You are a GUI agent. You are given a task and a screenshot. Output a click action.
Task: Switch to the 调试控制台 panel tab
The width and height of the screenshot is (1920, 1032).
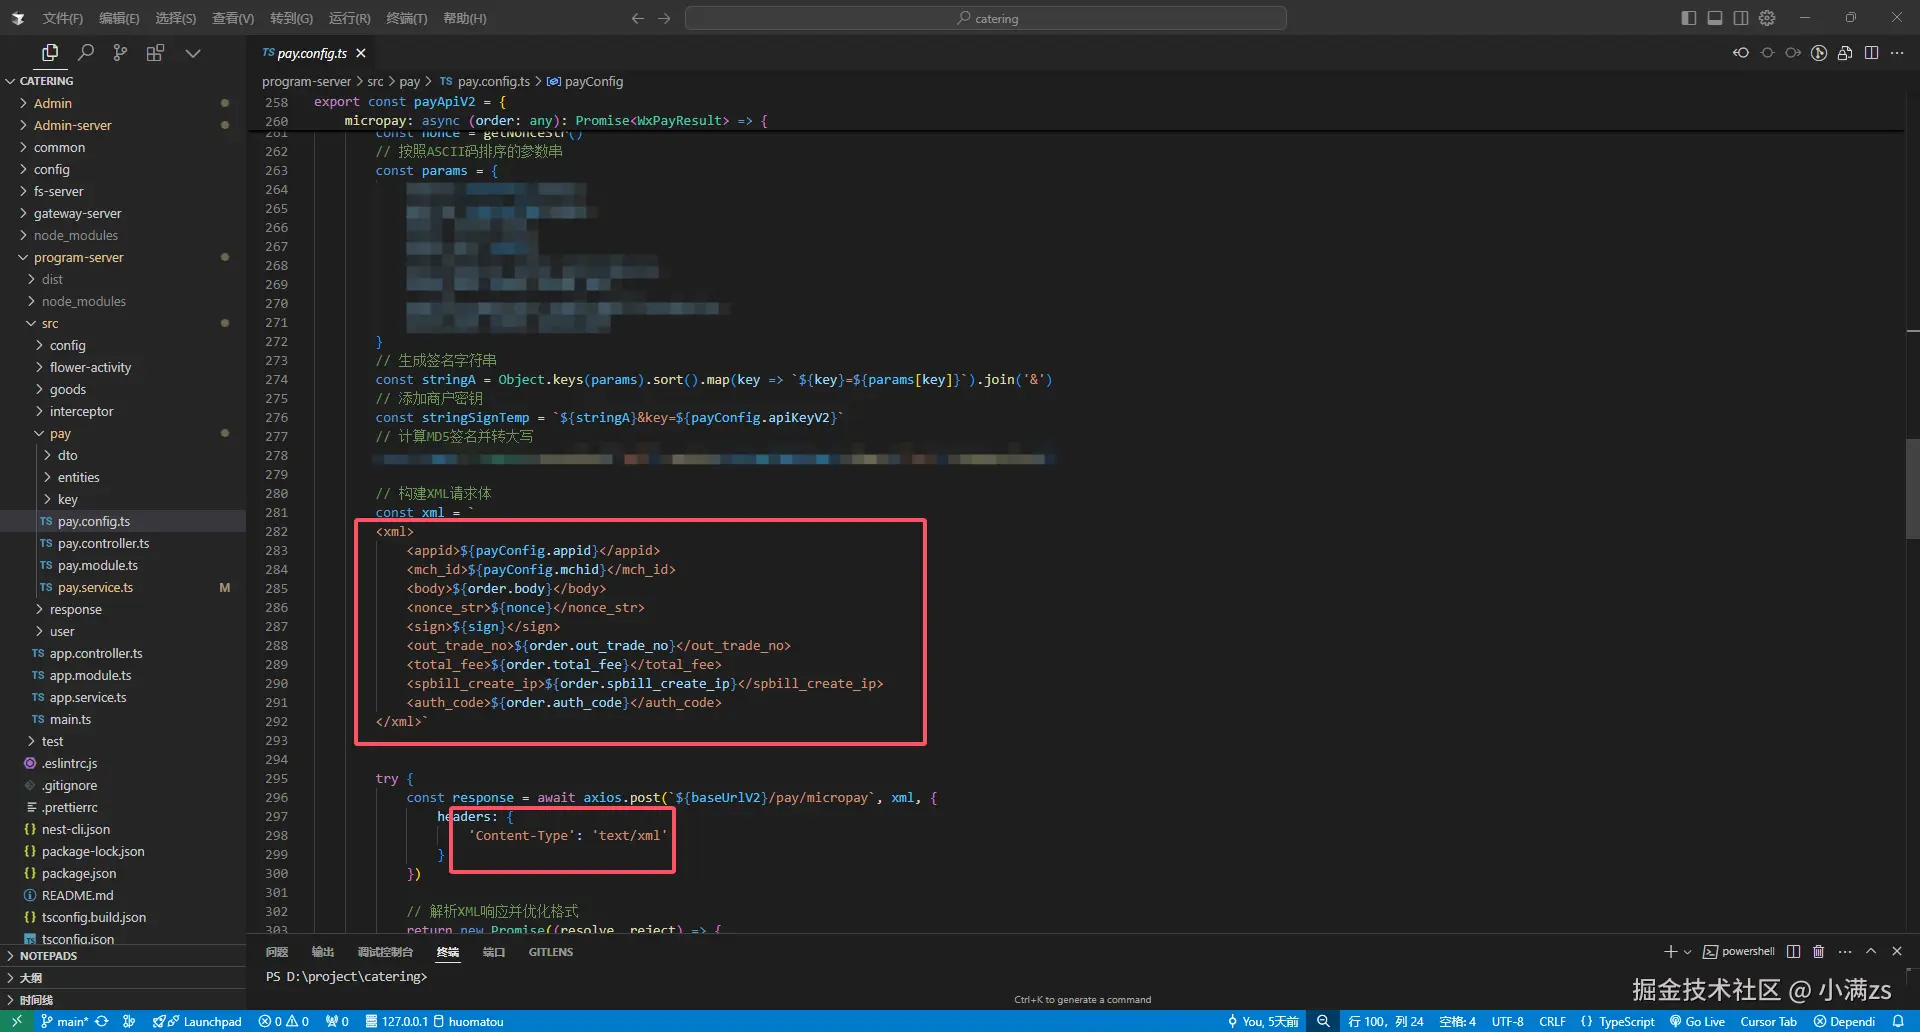pyautogui.click(x=385, y=952)
